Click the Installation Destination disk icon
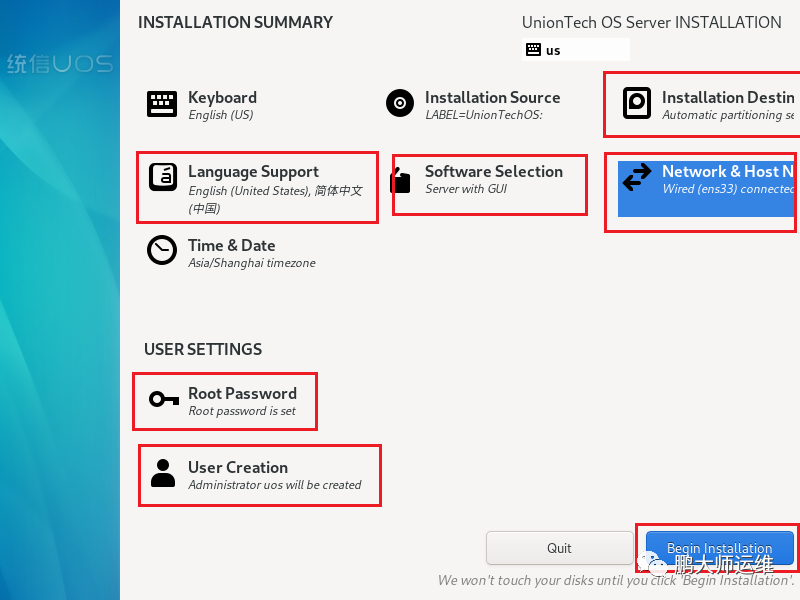 click(x=636, y=103)
